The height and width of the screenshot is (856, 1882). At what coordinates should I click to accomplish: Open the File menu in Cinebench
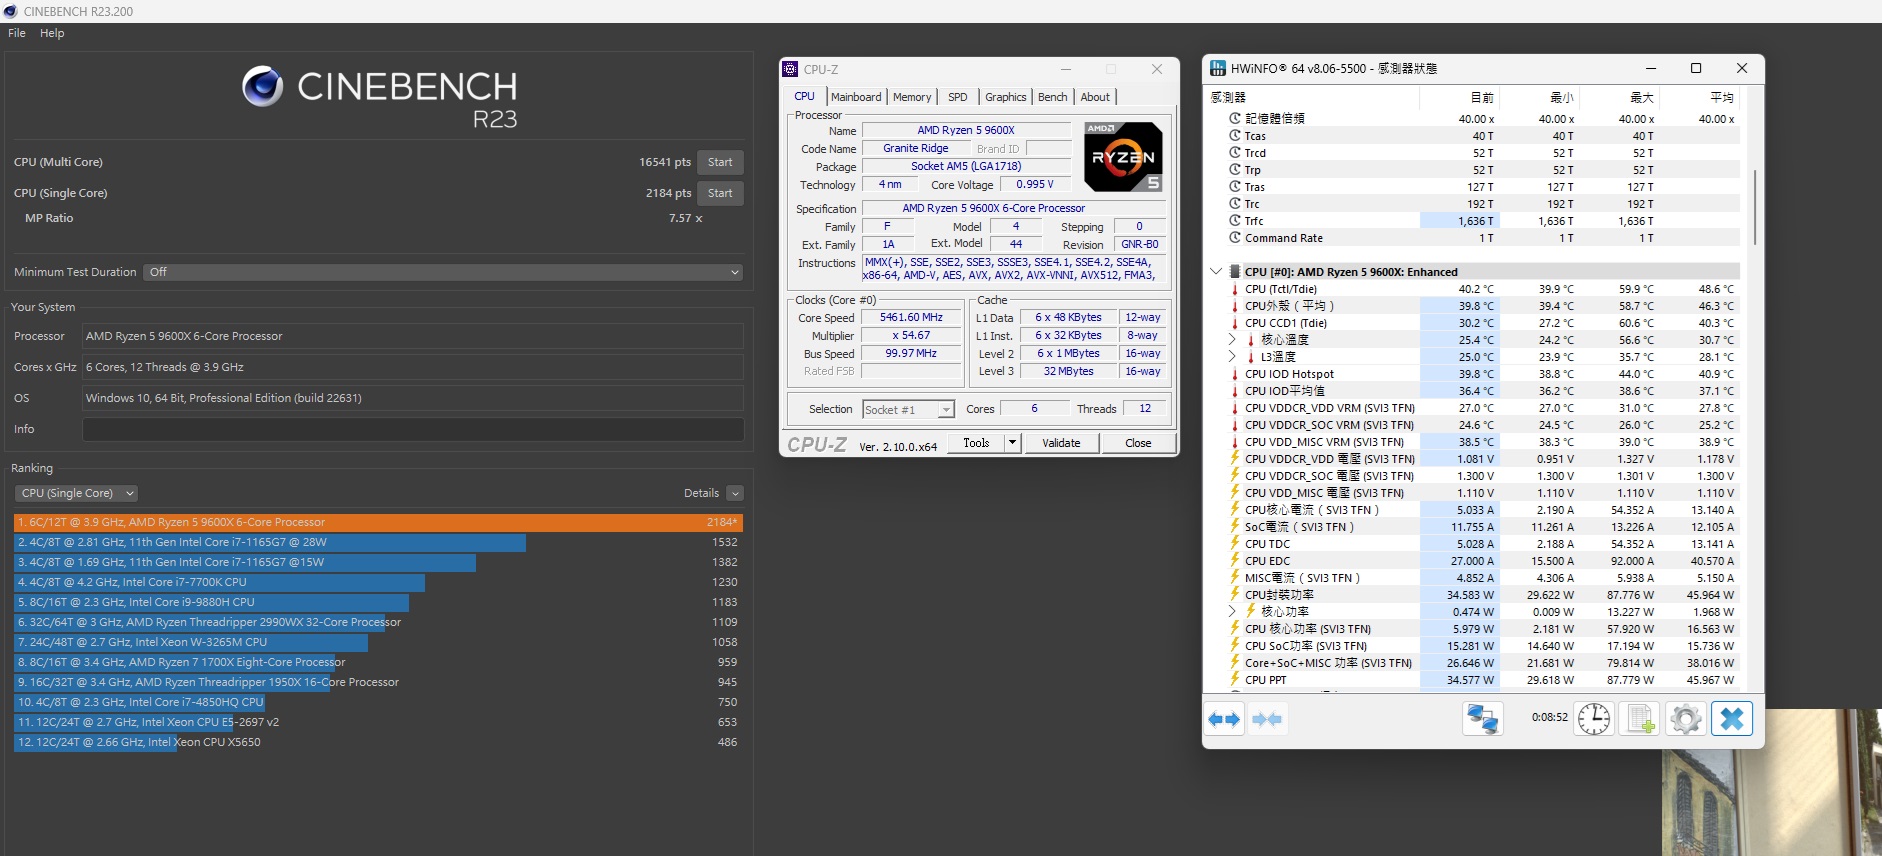[17, 33]
